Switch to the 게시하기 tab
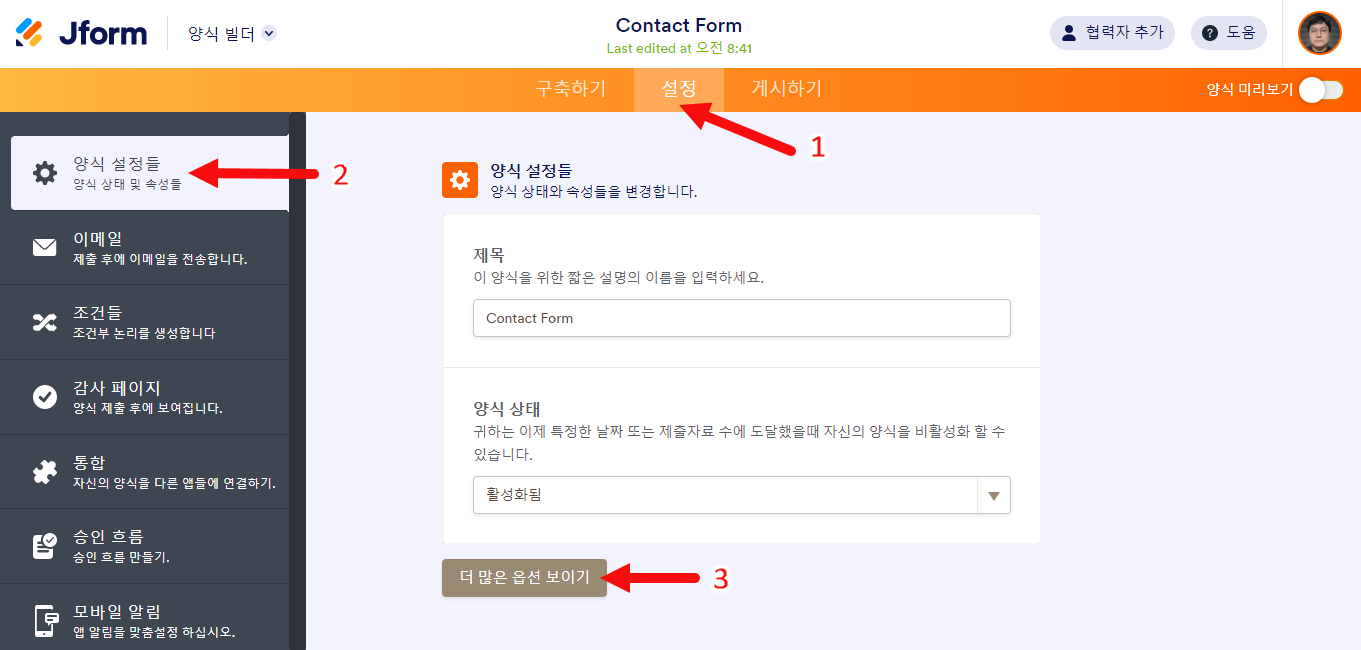 (786, 89)
